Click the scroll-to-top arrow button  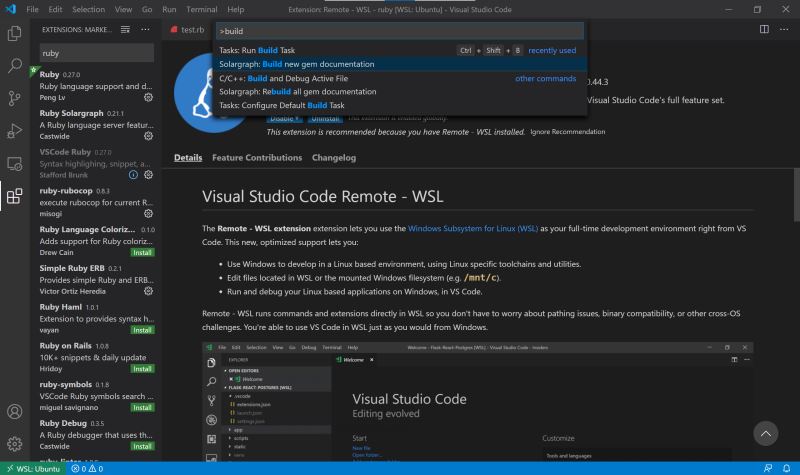click(765, 433)
